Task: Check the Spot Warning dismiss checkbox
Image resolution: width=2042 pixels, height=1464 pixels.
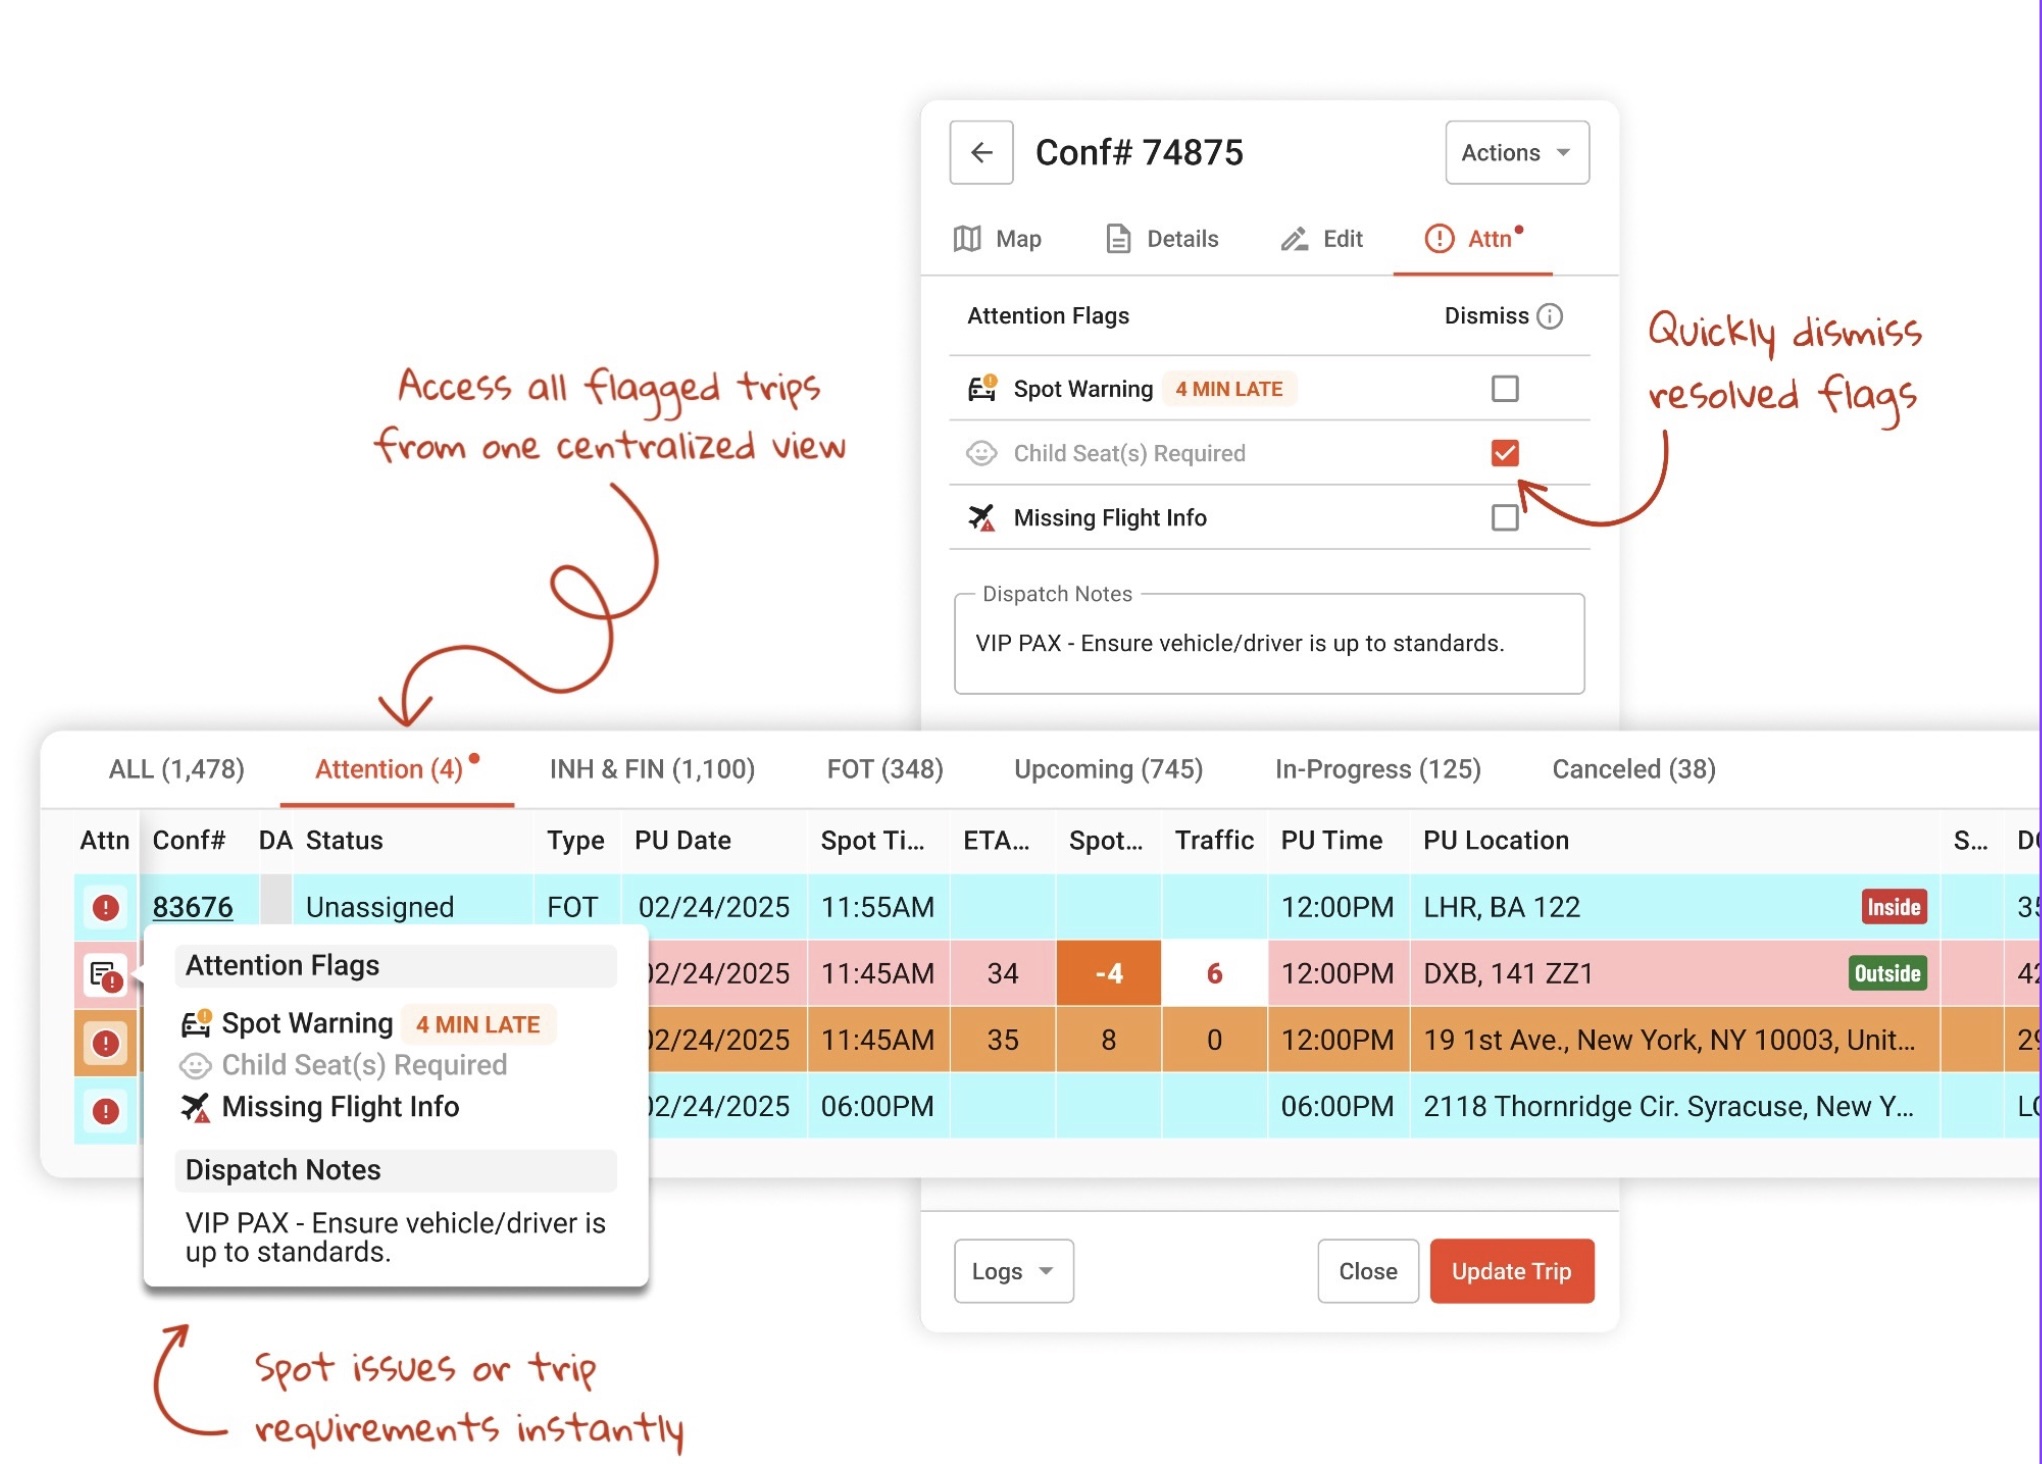Action: coord(1504,388)
